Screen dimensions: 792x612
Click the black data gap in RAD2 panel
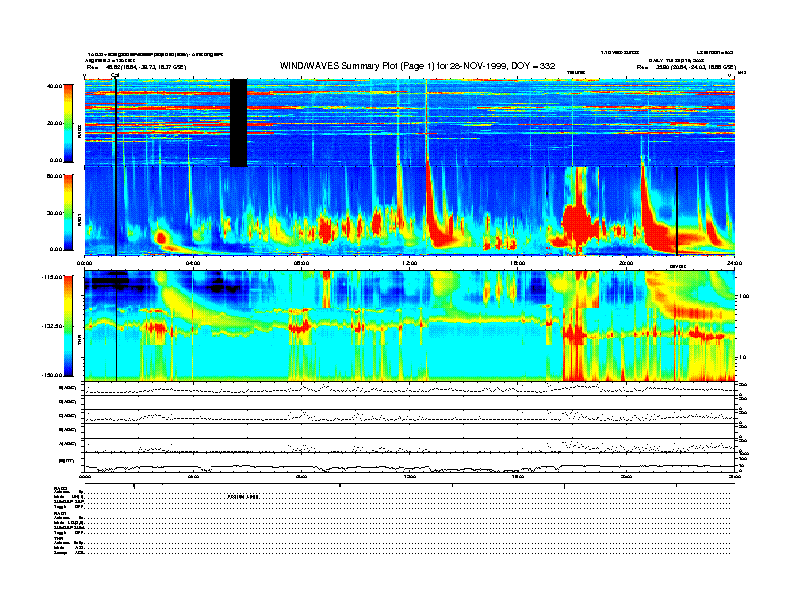238,123
